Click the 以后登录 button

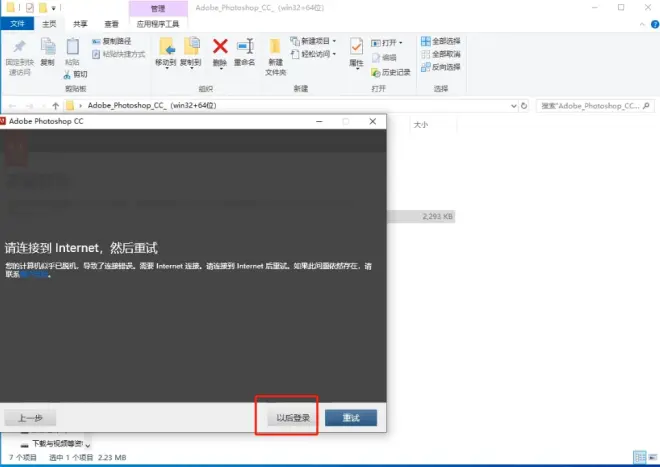click(293, 418)
